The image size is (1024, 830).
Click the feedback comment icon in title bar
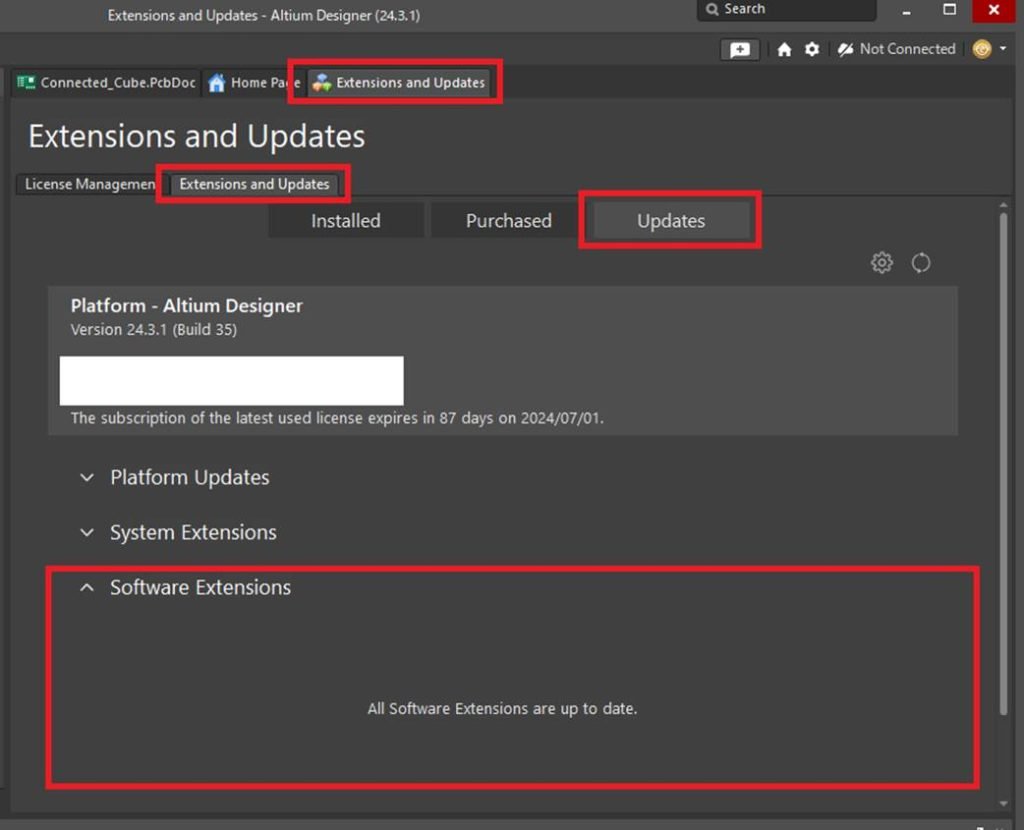(x=740, y=48)
